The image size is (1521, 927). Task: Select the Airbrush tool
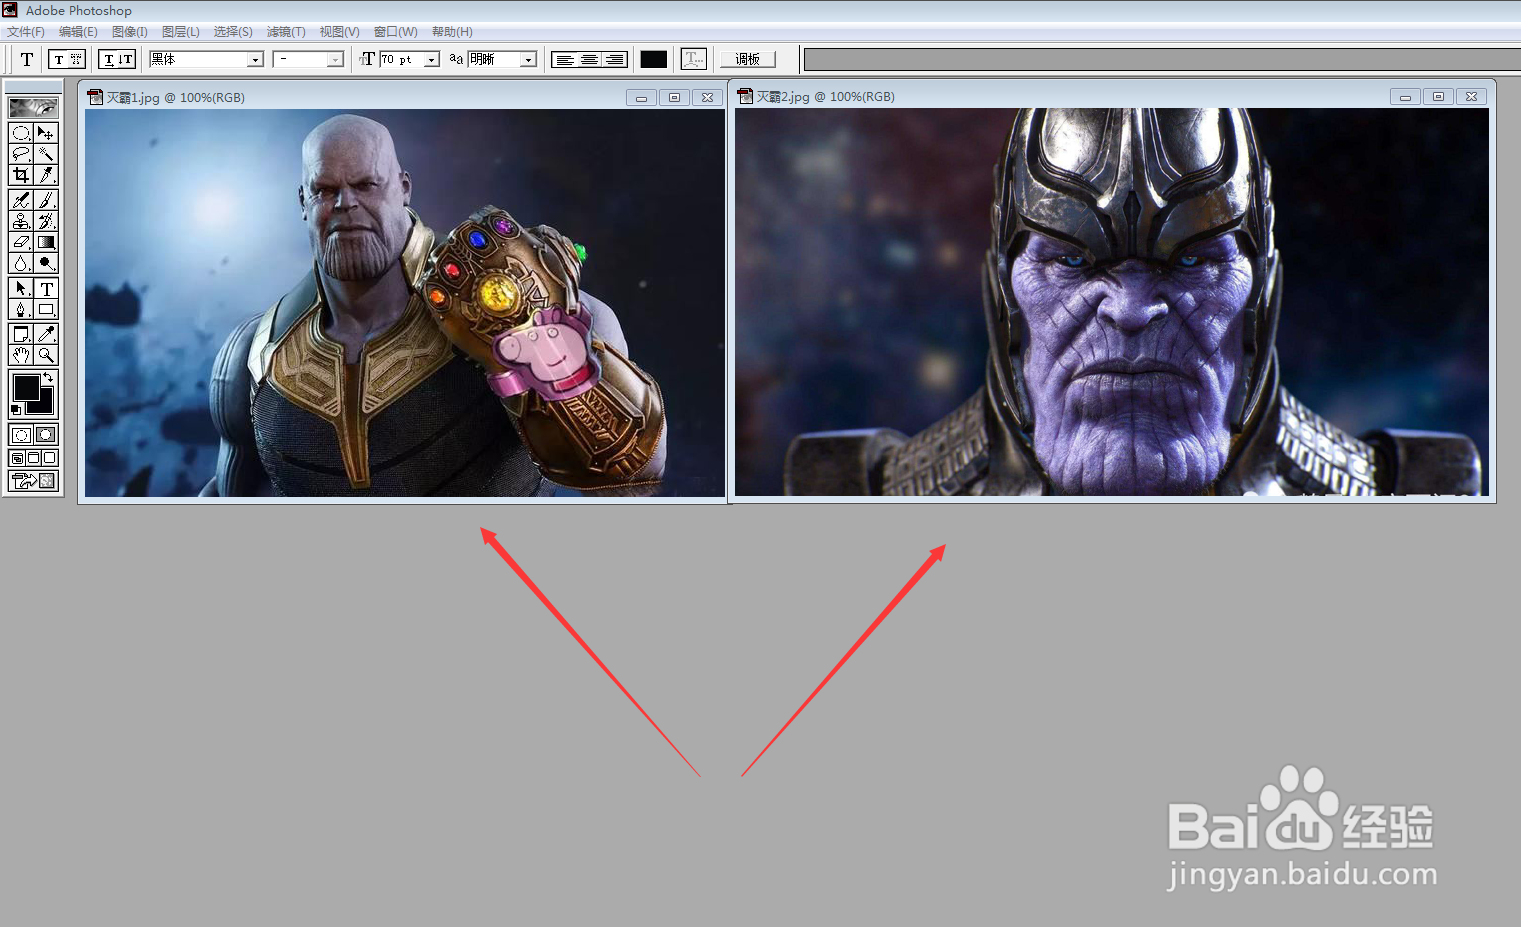[21, 200]
